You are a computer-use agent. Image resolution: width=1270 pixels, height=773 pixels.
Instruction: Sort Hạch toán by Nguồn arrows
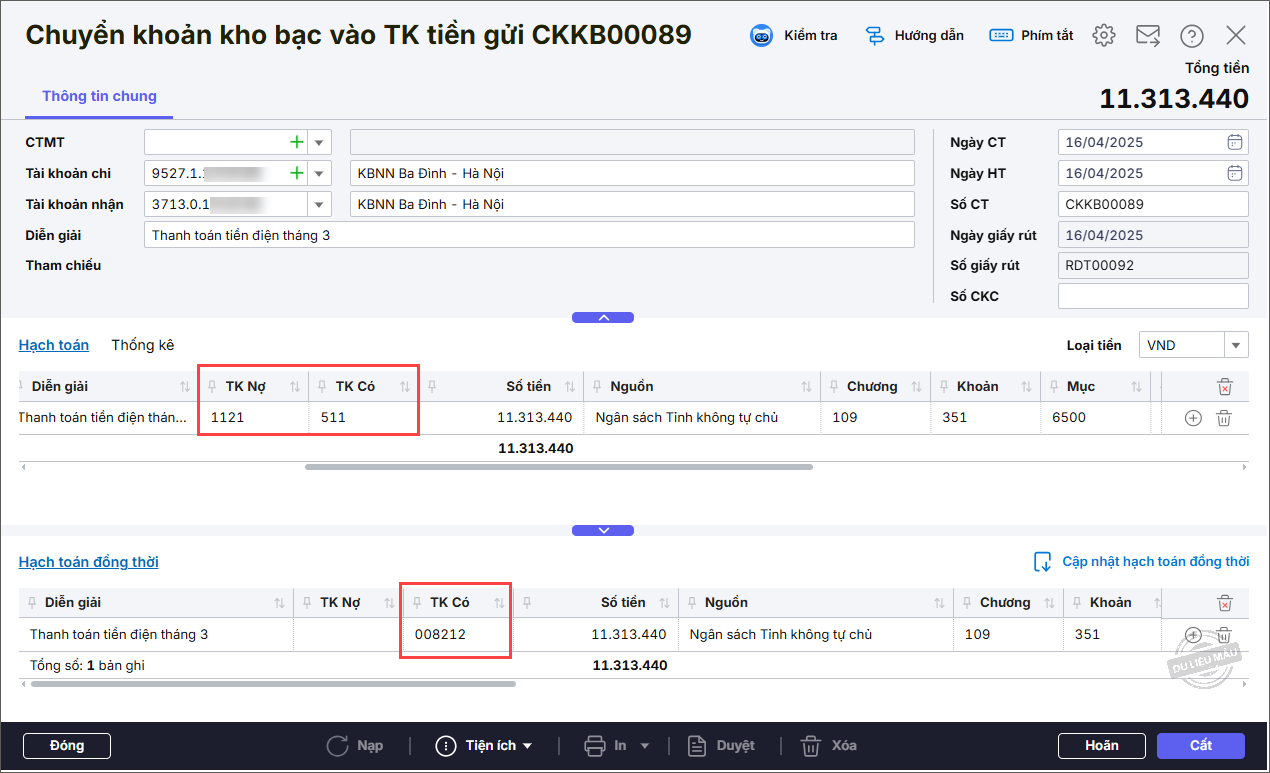click(807, 387)
